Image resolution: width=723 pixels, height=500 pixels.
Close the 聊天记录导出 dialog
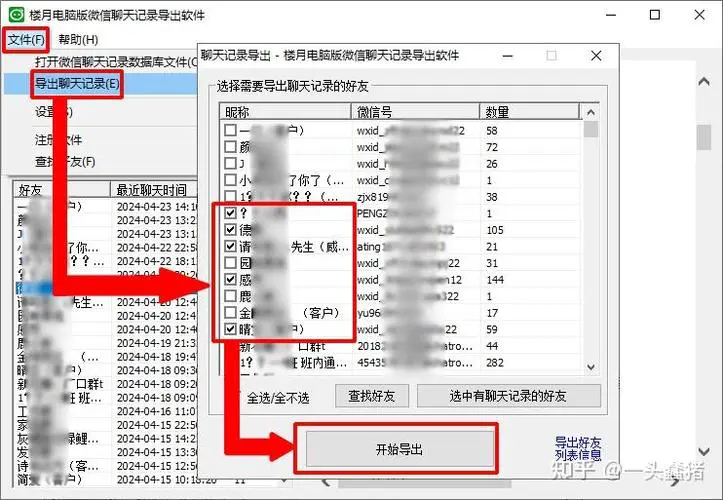point(596,56)
